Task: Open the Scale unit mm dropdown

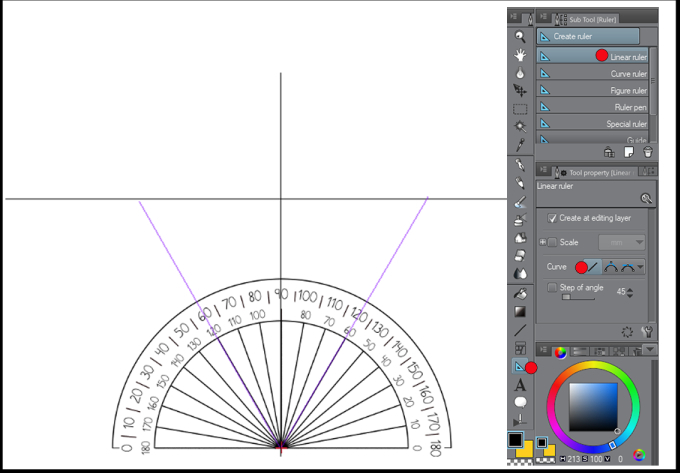Action: [621, 242]
